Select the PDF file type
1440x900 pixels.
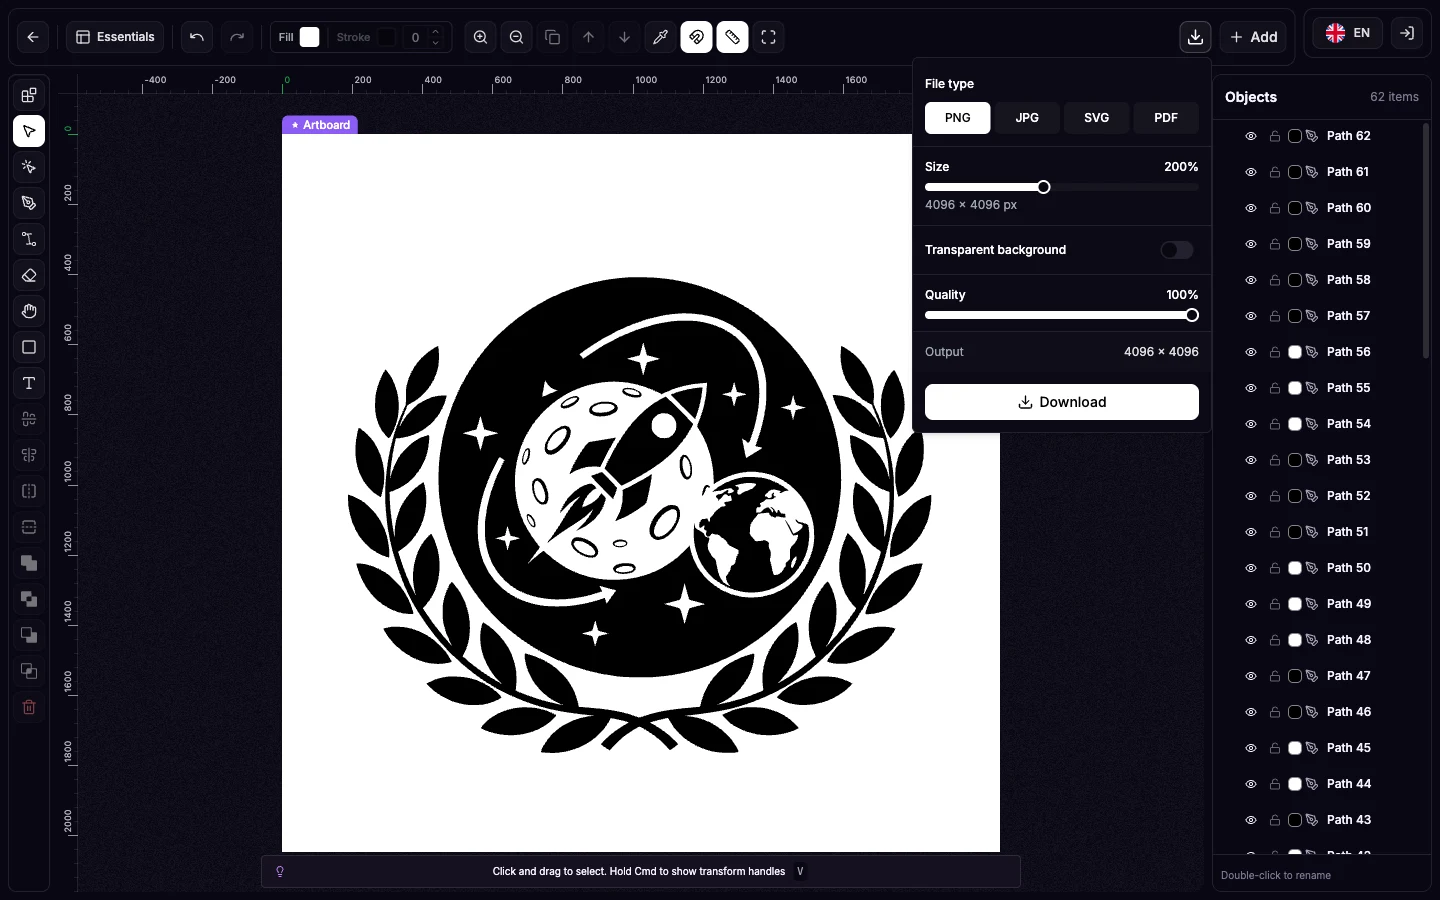coord(1166,118)
